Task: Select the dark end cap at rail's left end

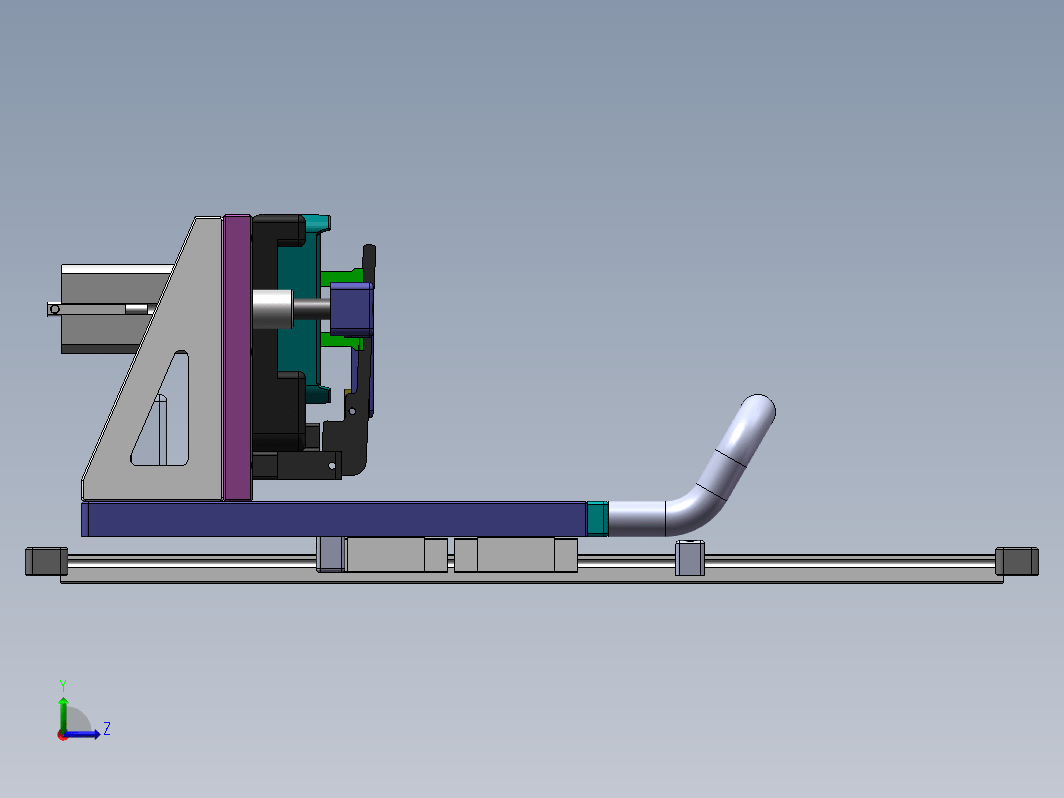Action: tap(46, 561)
